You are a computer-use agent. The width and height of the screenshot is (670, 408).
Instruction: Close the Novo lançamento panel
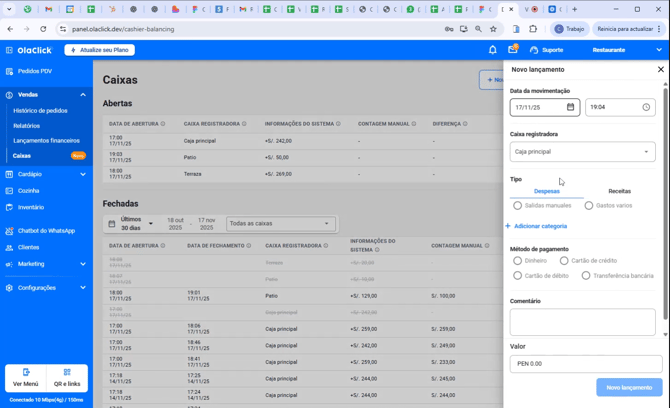tap(661, 69)
